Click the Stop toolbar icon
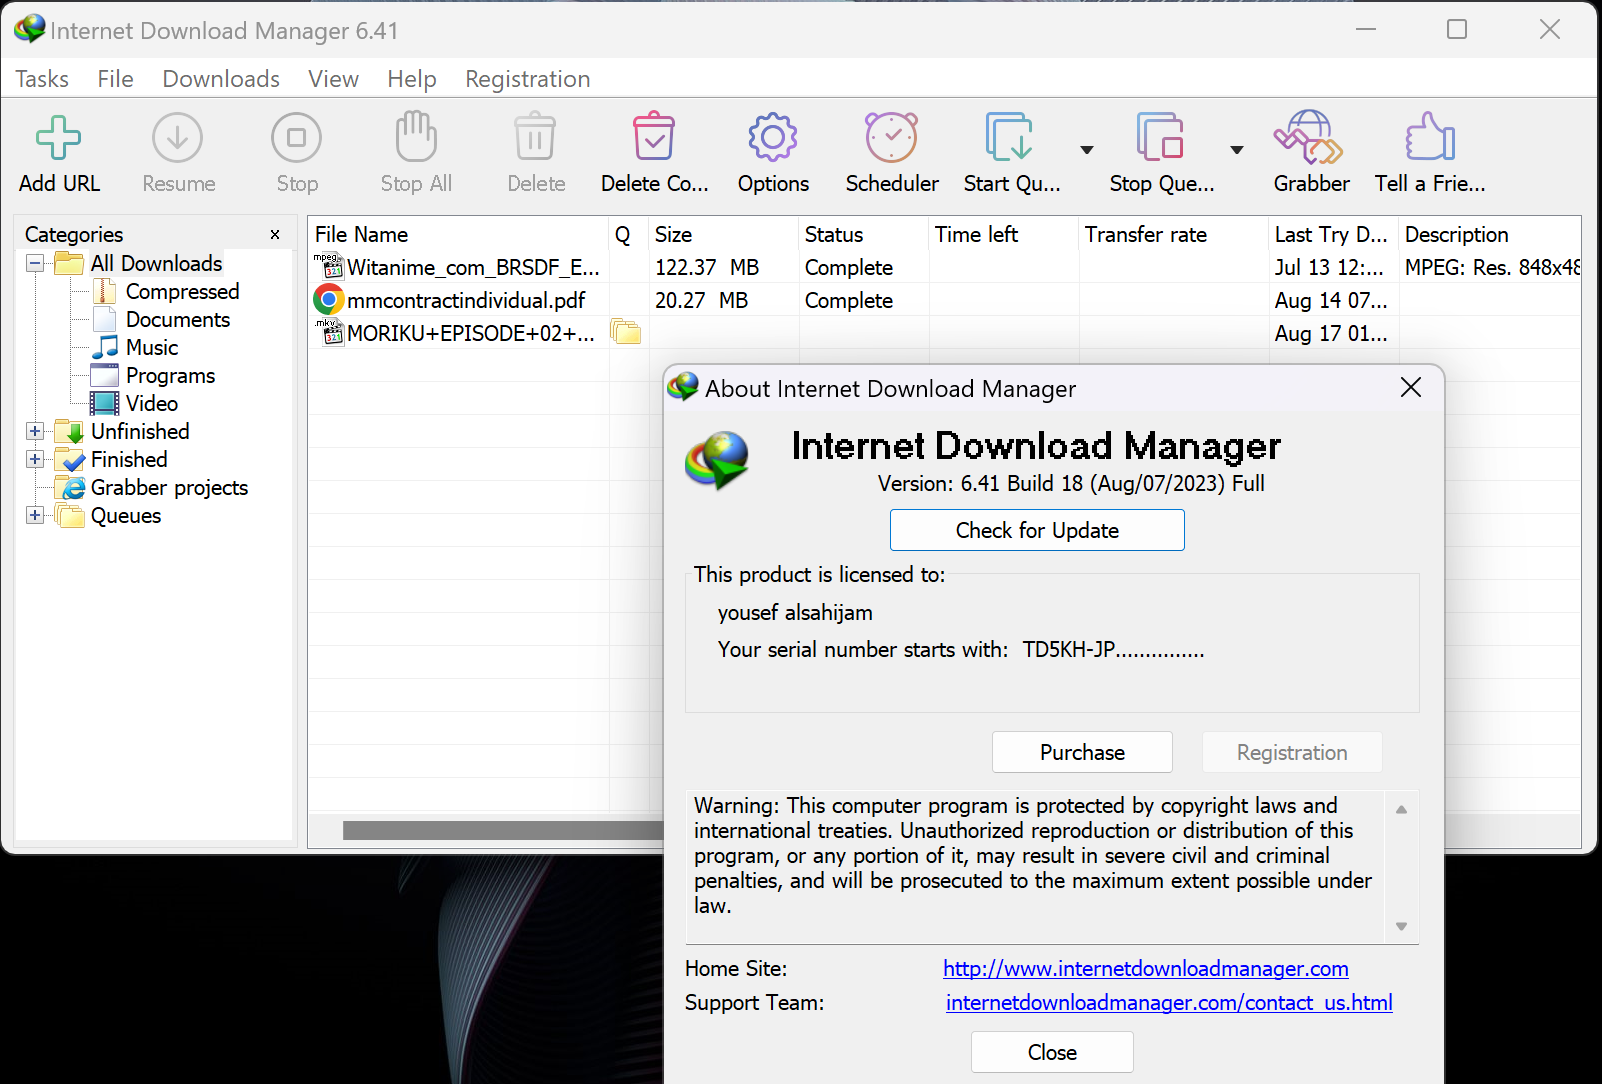The height and width of the screenshot is (1084, 1602). [297, 138]
